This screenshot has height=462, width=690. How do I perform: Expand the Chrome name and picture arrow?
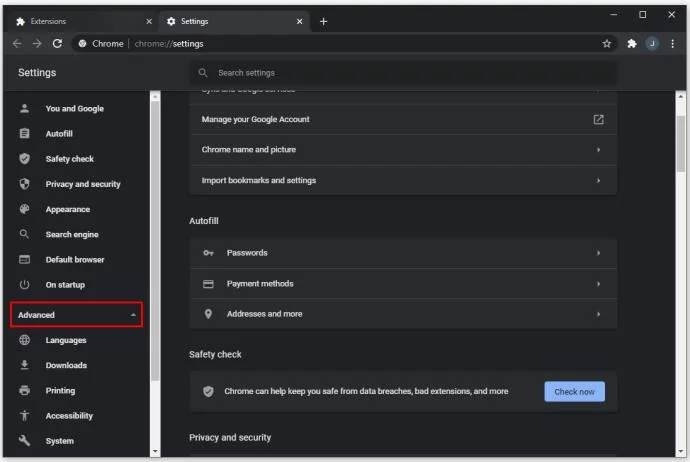pos(598,150)
